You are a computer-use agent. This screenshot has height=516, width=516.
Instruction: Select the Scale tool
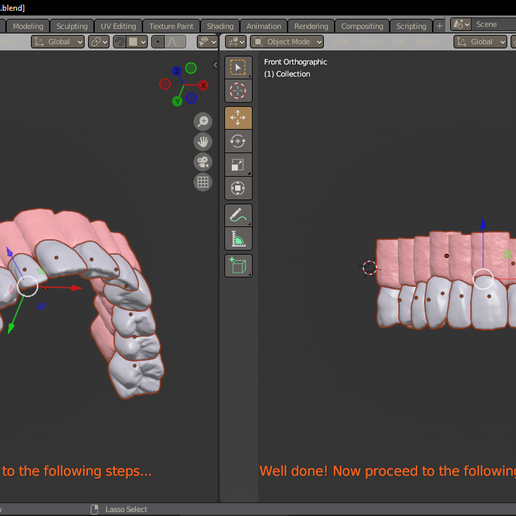[x=238, y=165]
